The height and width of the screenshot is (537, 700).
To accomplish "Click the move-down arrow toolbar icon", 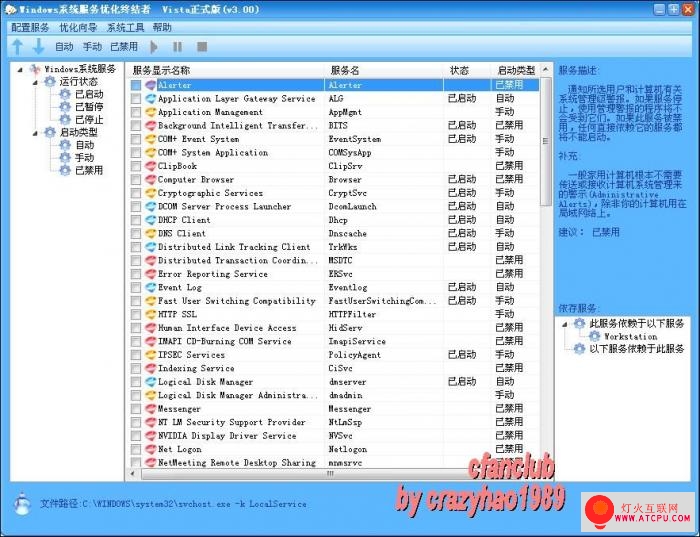I will (x=38, y=46).
